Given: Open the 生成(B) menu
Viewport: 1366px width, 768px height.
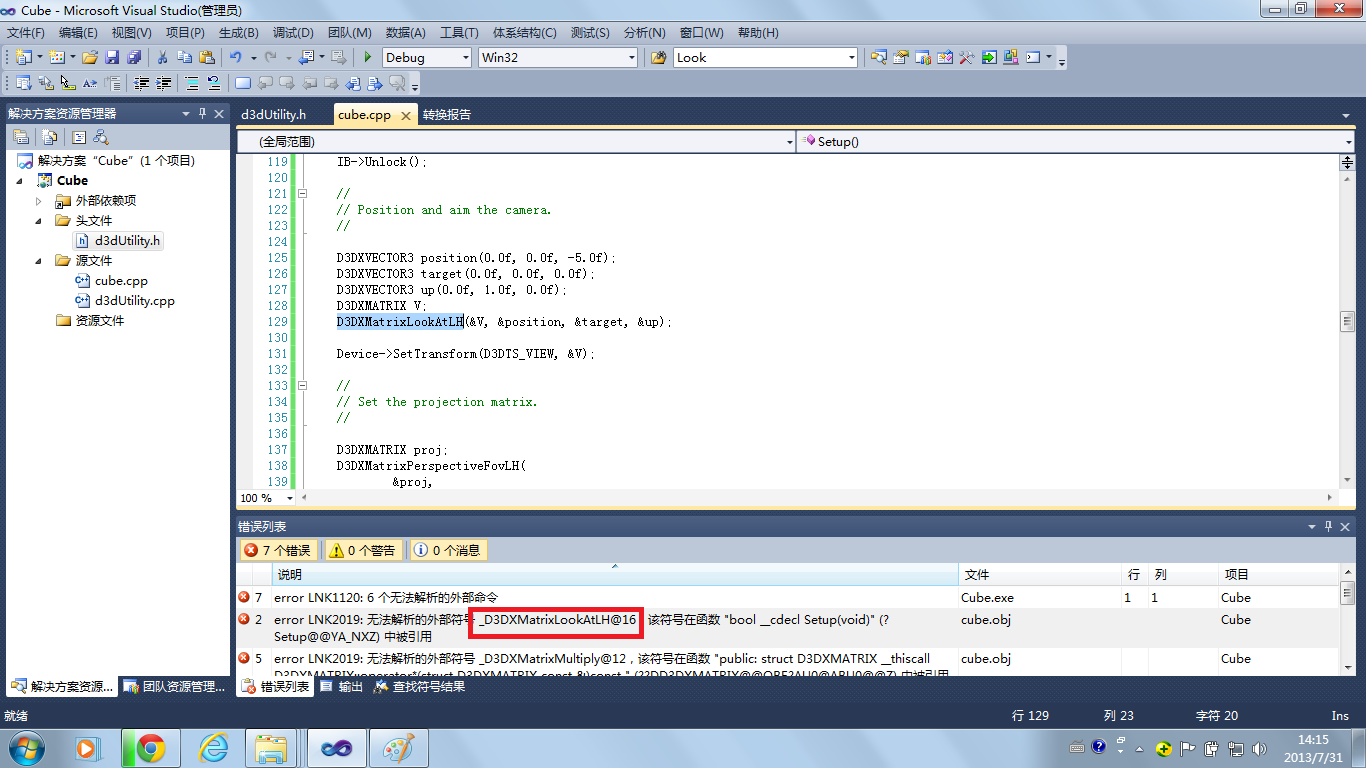Looking at the screenshot, I should [x=238, y=33].
